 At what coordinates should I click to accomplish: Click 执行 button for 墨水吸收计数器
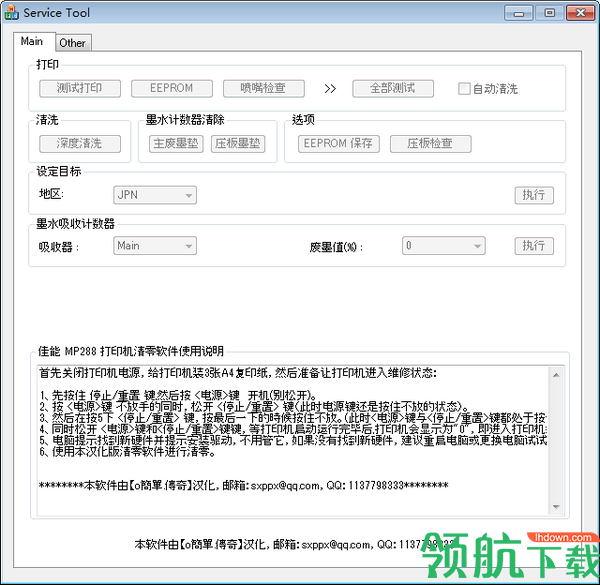534,246
